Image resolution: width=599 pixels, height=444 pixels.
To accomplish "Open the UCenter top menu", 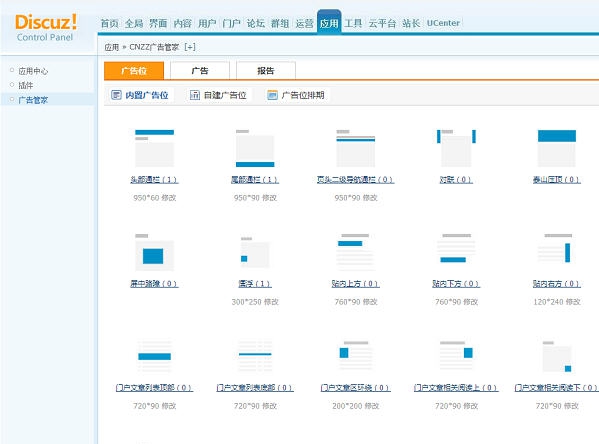I will 443,23.
